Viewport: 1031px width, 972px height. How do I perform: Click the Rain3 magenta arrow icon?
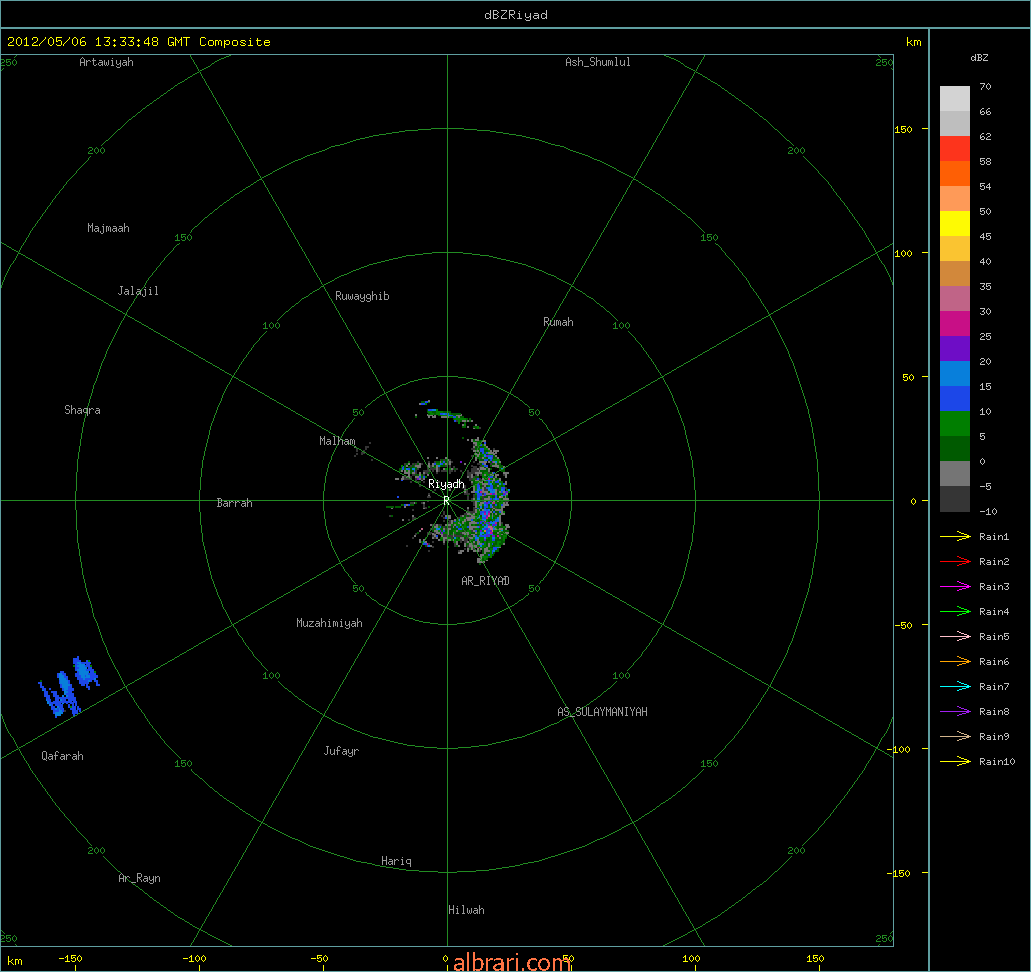coord(955,587)
